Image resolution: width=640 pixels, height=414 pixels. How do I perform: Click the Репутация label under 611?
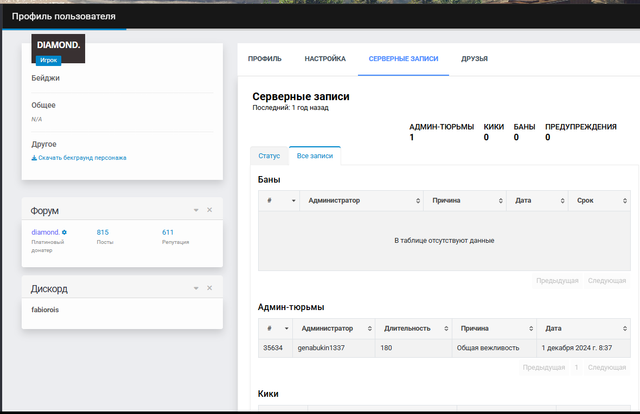(x=175, y=242)
